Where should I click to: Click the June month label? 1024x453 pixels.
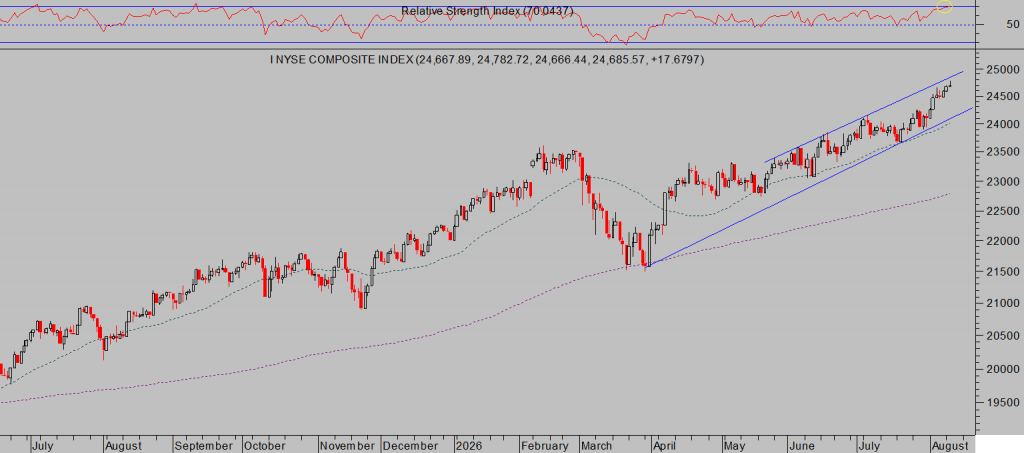801,446
